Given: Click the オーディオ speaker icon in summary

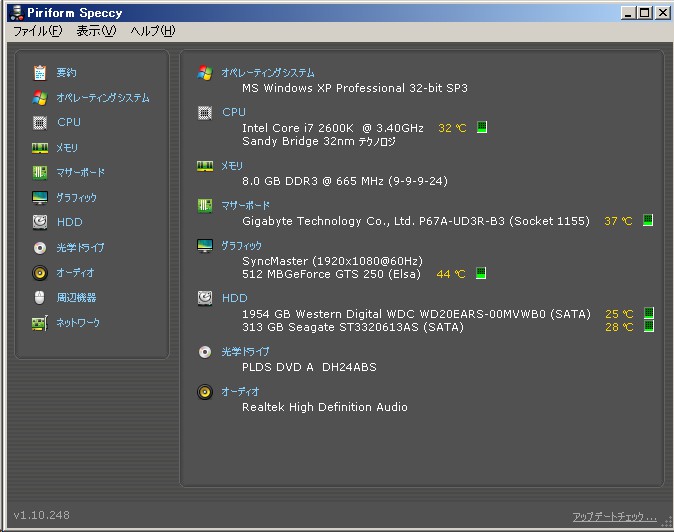Looking at the screenshot, I should tap(205, 392).
